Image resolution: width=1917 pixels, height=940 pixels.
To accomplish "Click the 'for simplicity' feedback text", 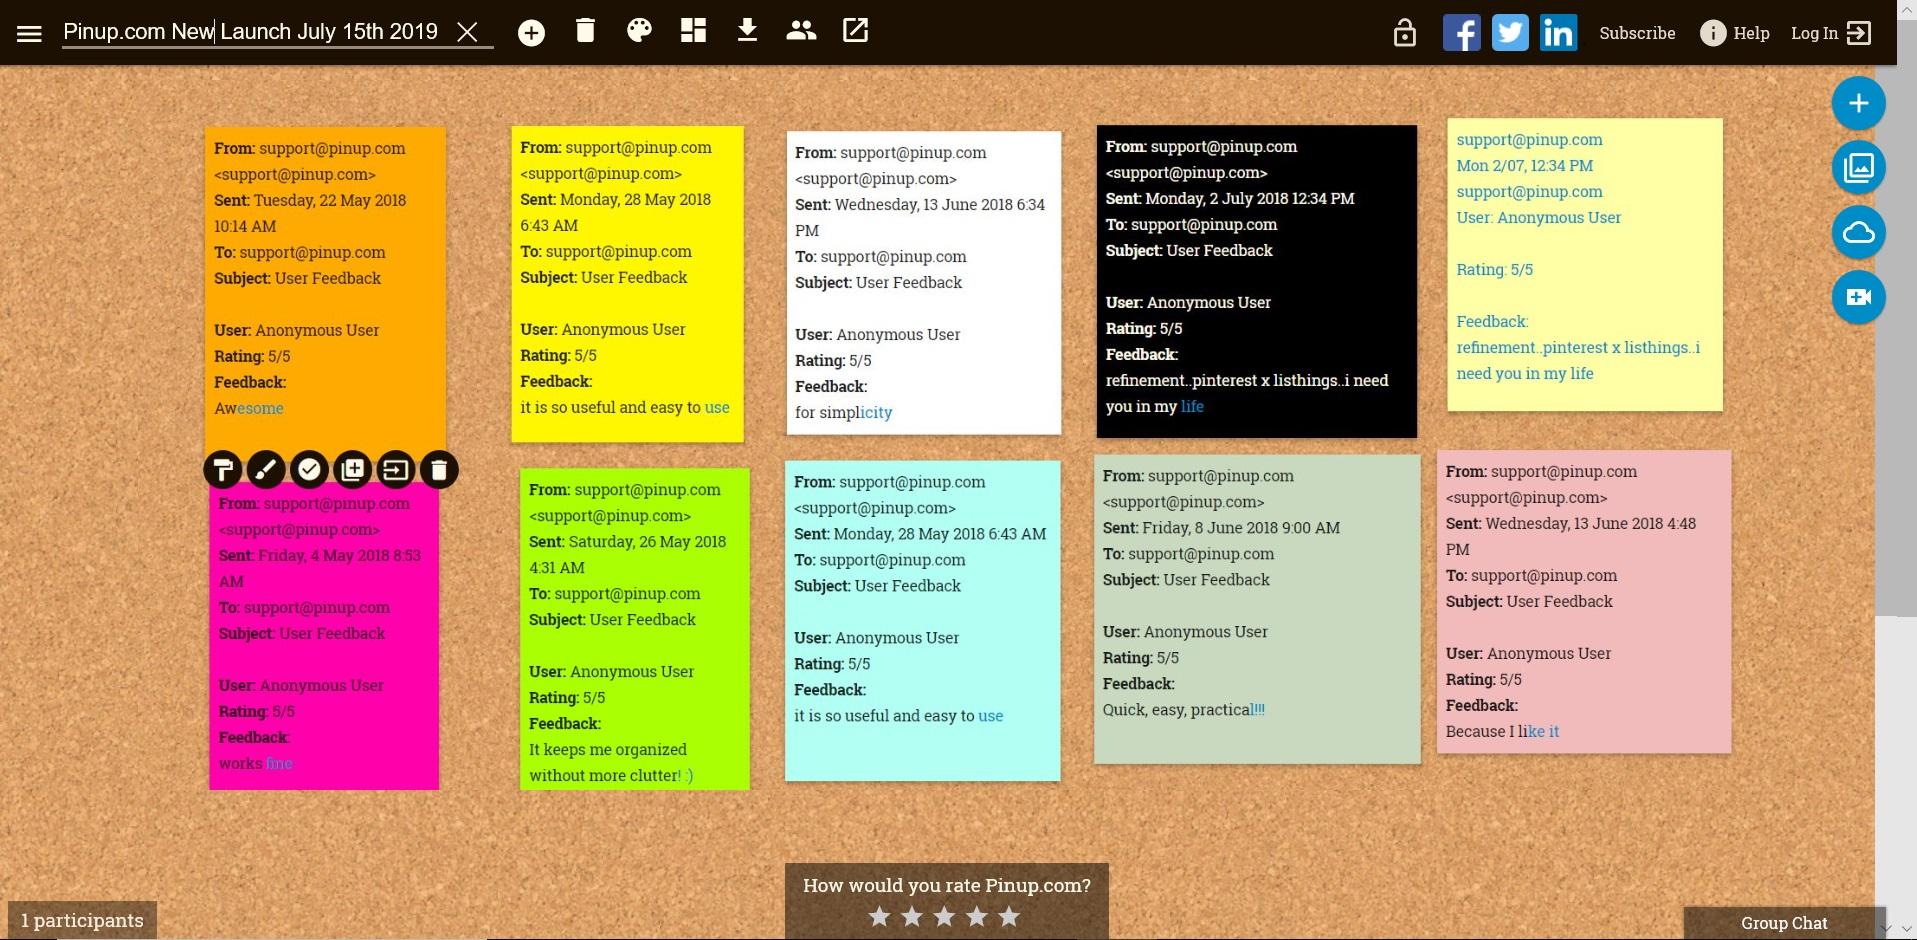I will [843, 413].
